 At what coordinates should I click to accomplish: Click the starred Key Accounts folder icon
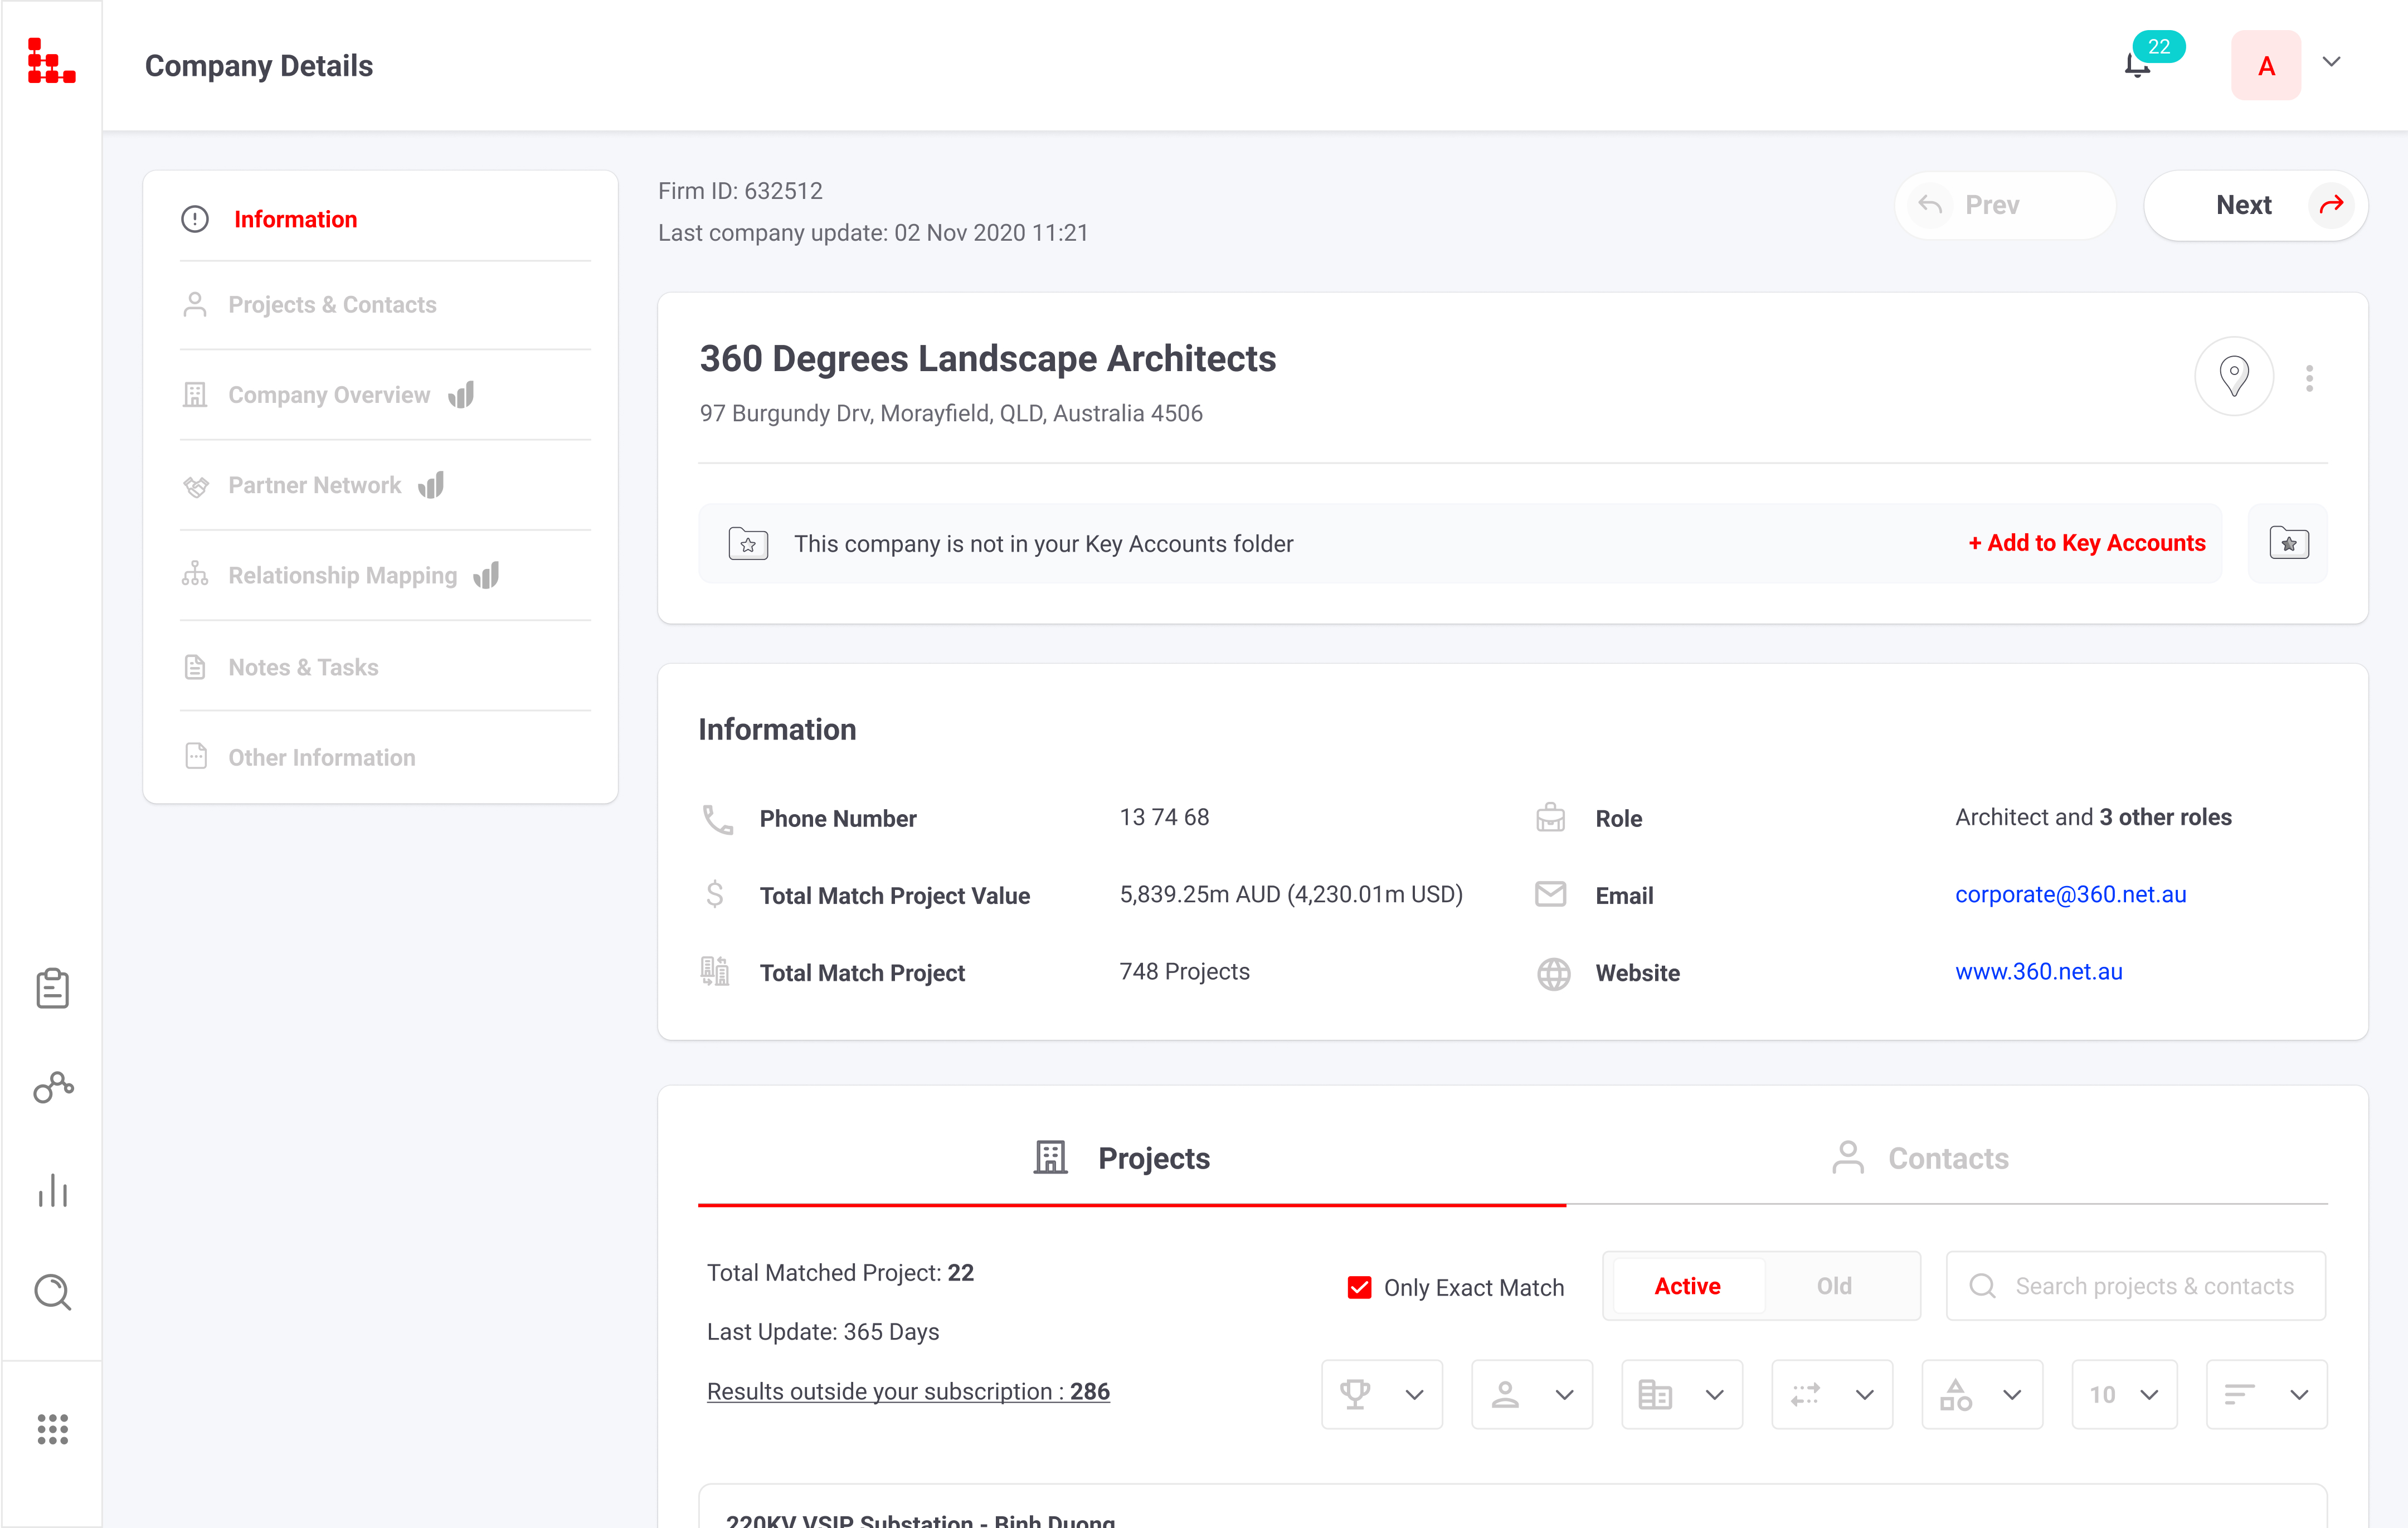pos(2288,543)
